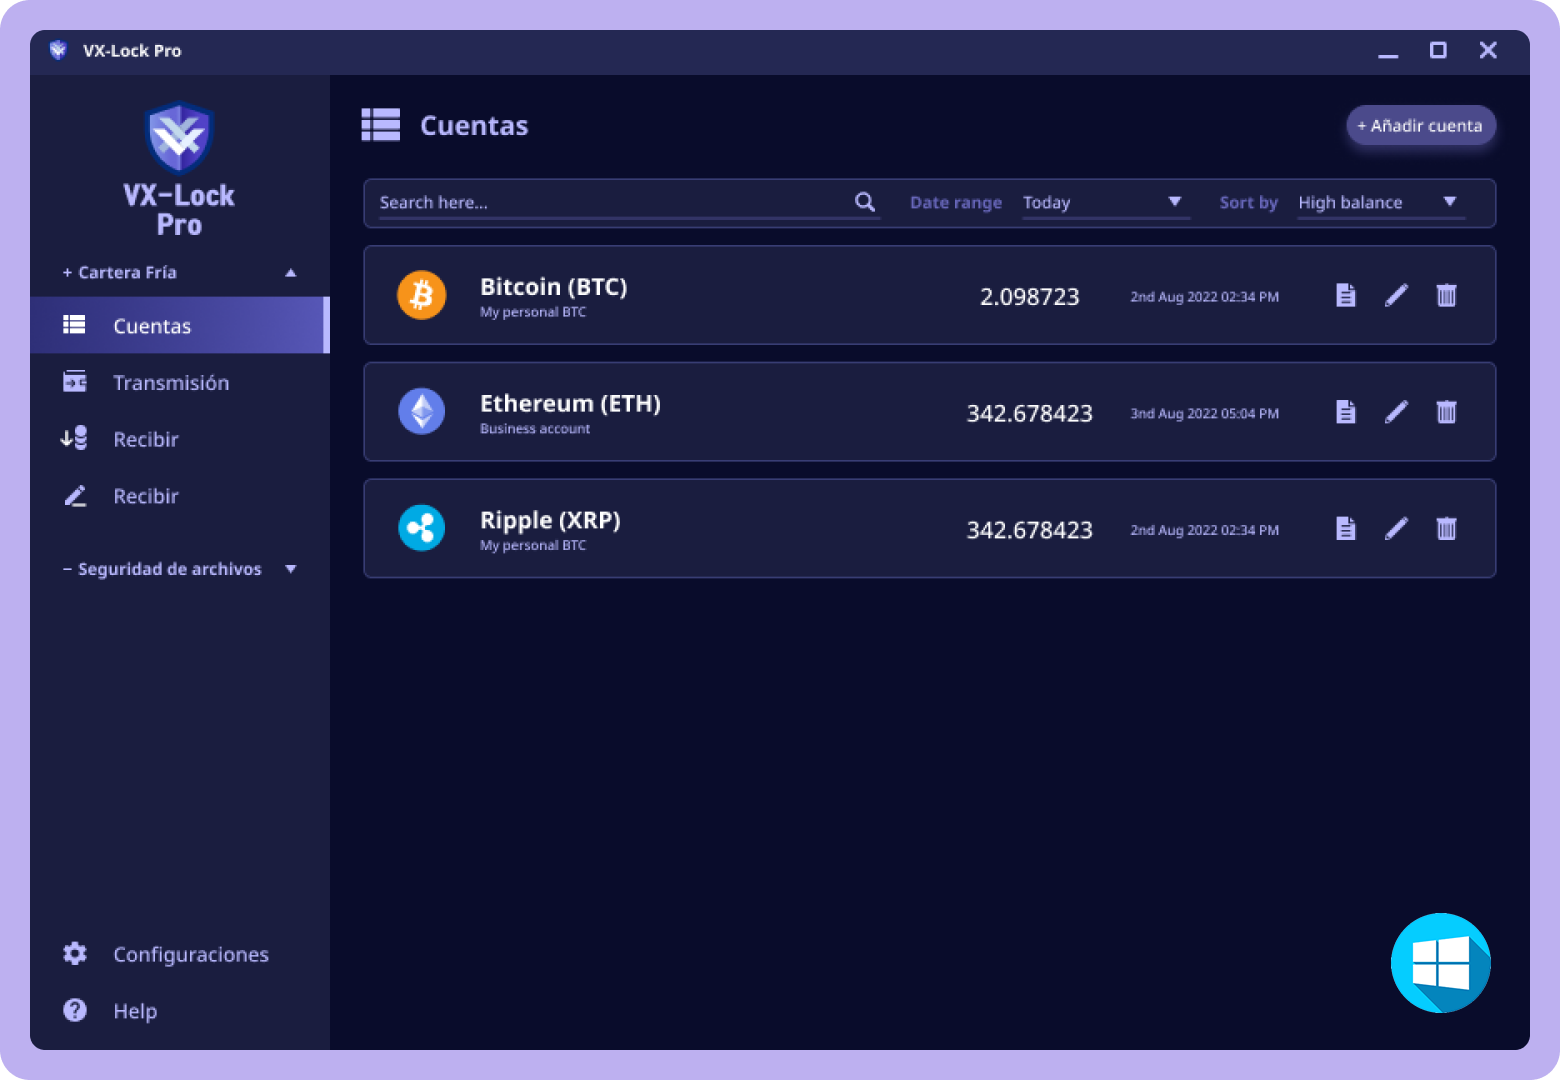Delete the Bitcoin (BTC) account
Image resolution: width=1560 pixels, height=1081 pixels.
(1446, 295)
